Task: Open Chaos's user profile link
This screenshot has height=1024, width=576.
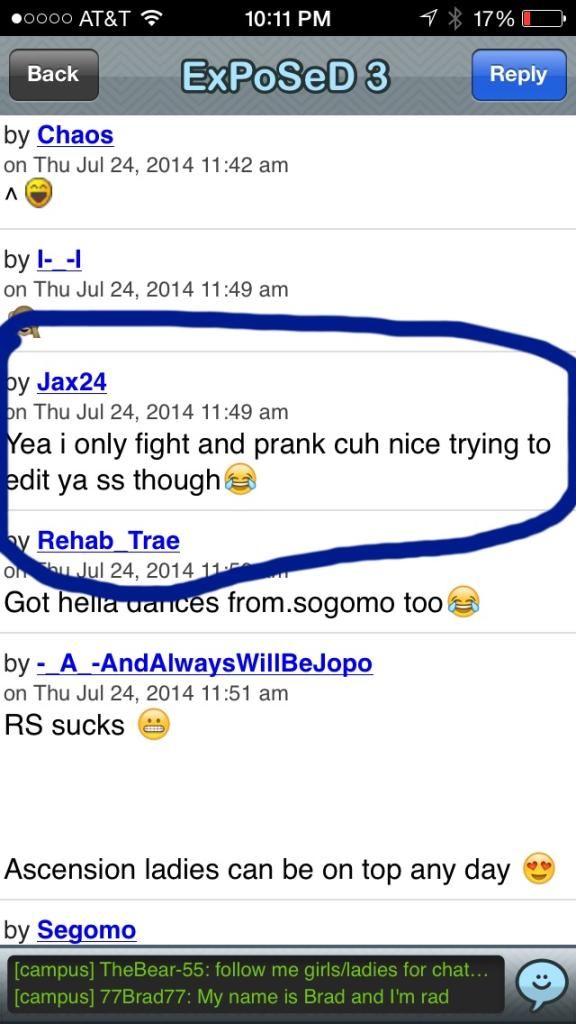Action: 75,135
